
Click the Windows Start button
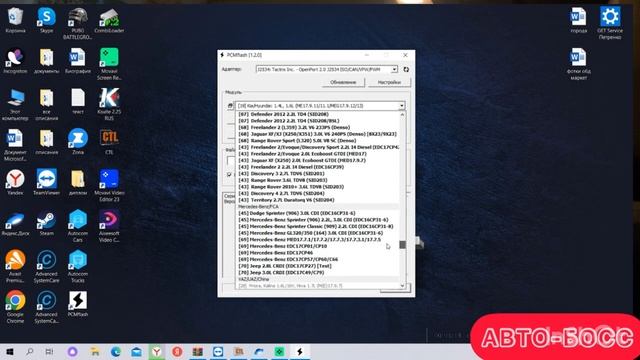click(9, 351)
